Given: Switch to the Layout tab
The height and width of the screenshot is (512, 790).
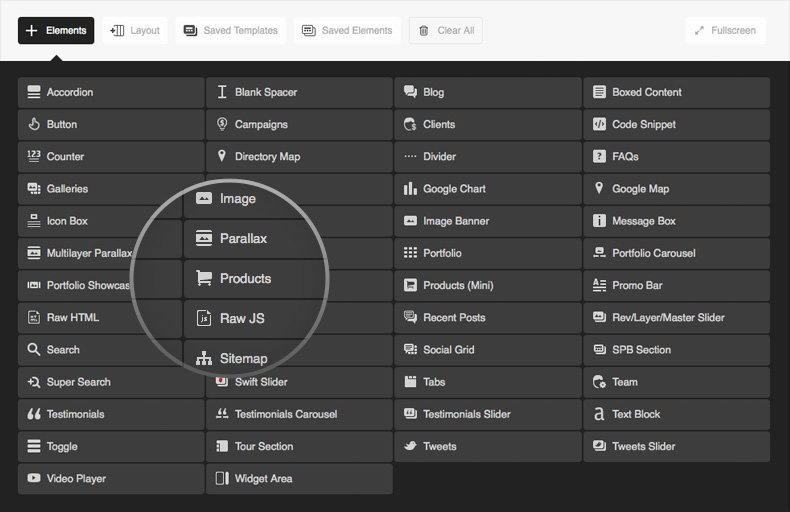Looking at the screenshot, I should pos(135,30).
